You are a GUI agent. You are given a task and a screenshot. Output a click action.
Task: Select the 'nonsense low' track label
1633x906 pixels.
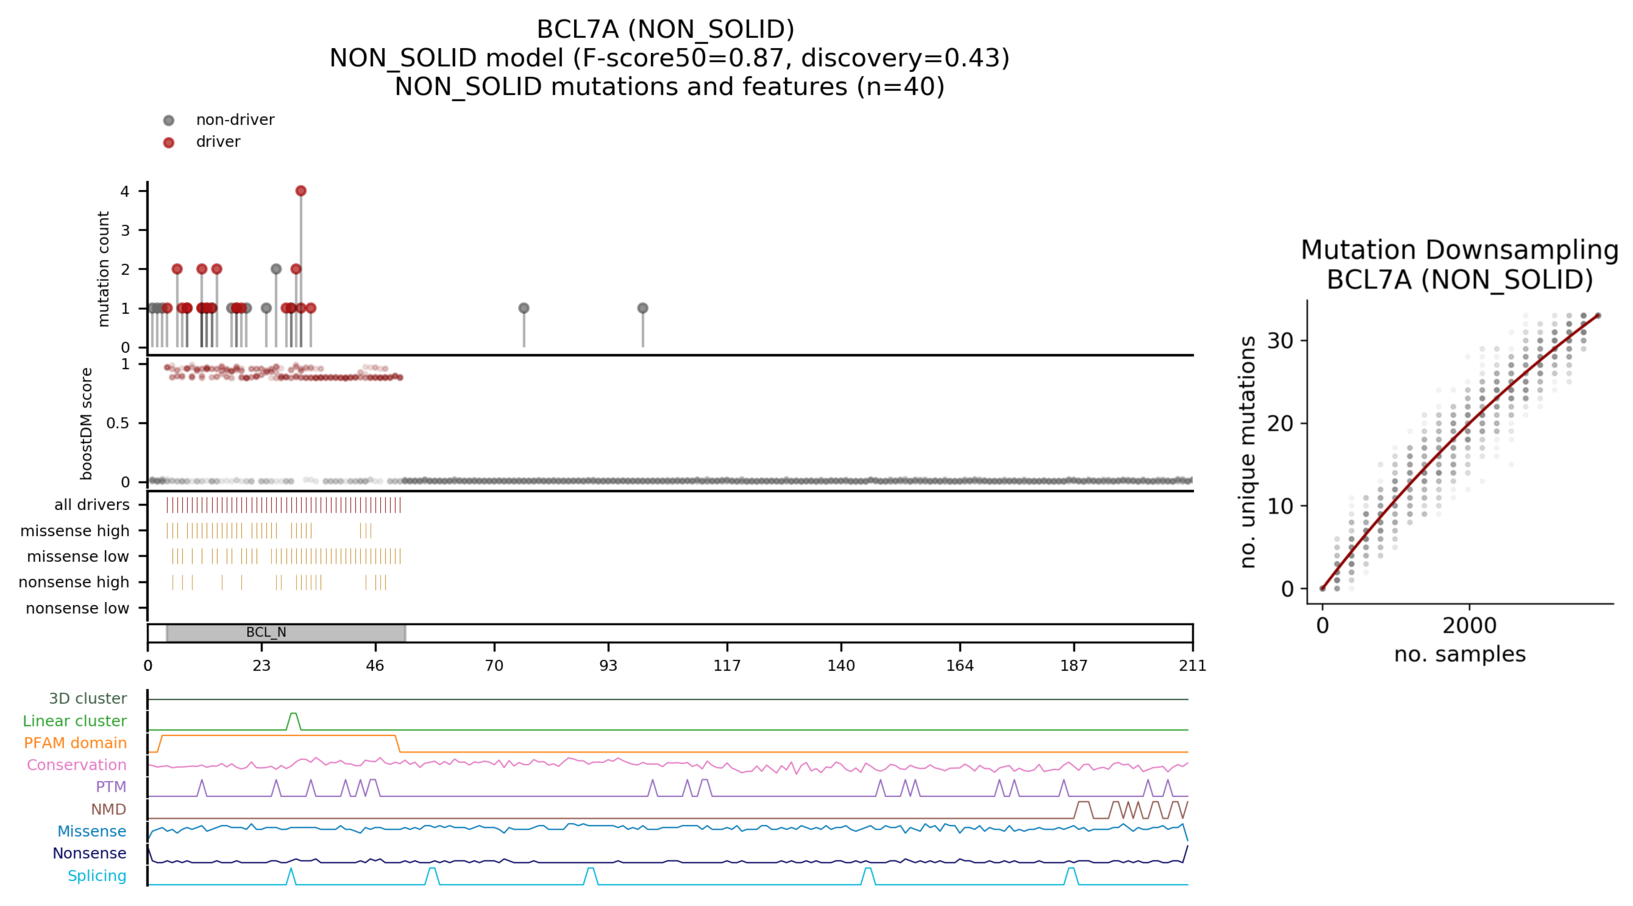(78, 608)
